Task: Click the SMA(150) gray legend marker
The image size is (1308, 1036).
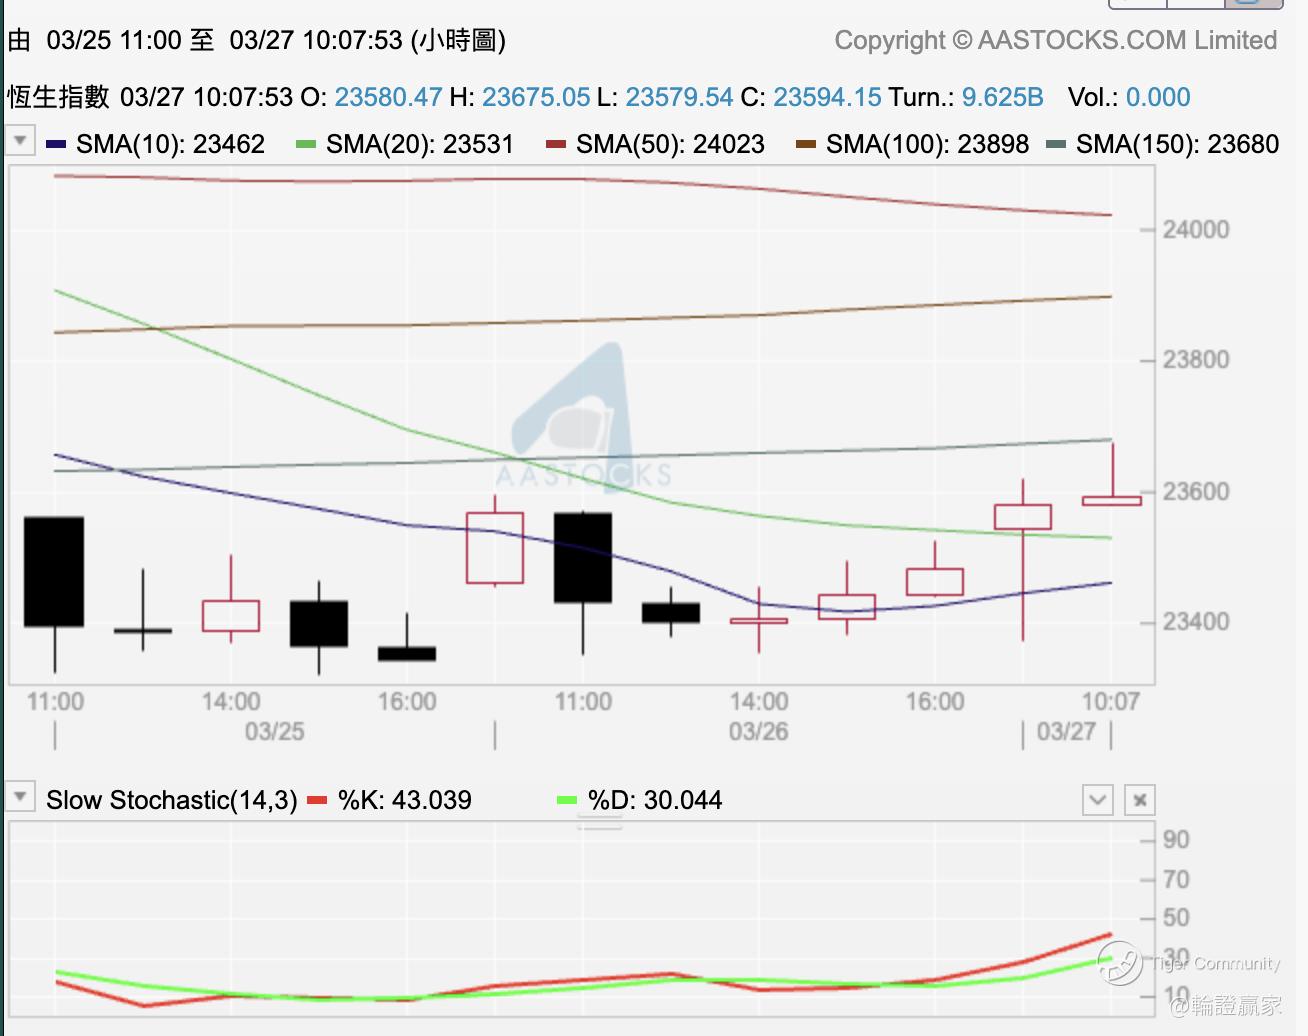Action: [x=1056, y=145]
